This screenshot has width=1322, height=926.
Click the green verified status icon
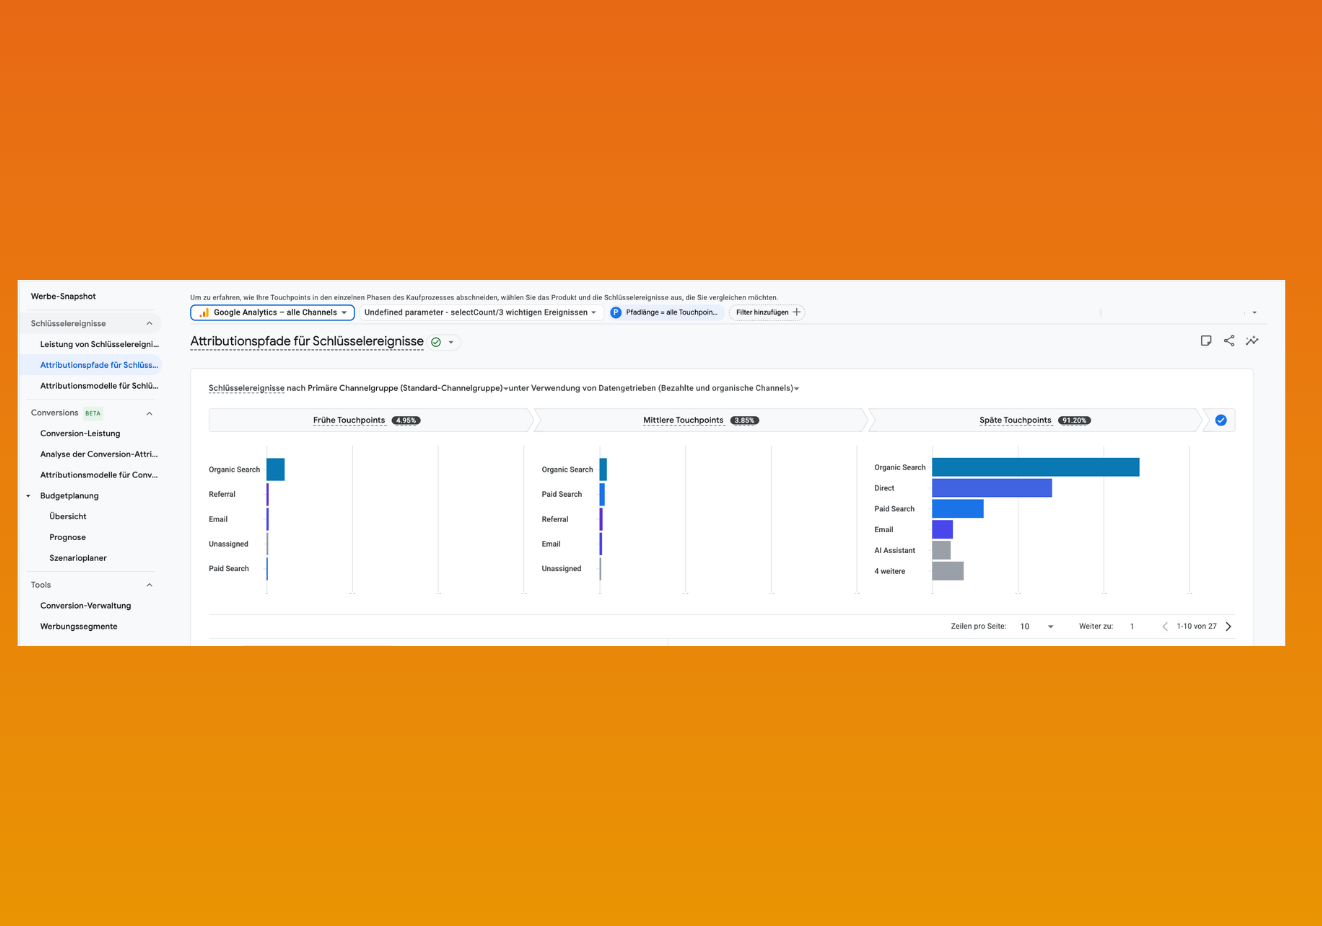point(436,342)
